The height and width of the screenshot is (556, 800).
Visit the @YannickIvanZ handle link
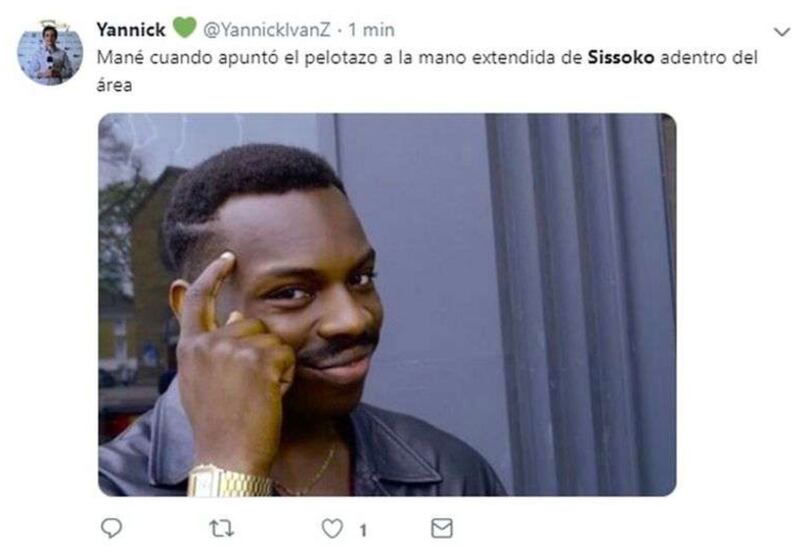(x=267, y=30)
